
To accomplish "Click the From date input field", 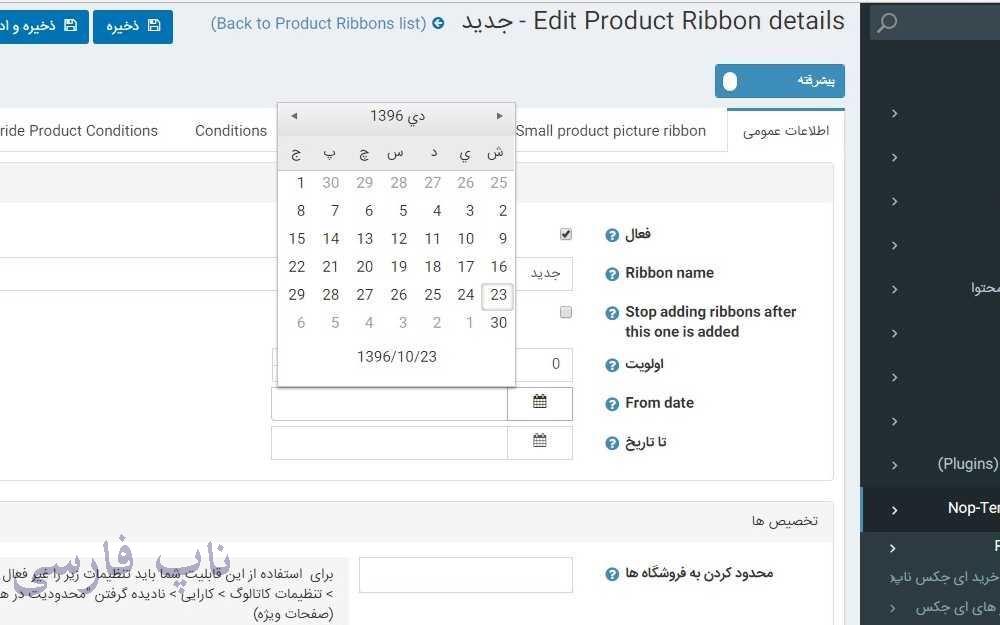I will click(x=389, y=403).
